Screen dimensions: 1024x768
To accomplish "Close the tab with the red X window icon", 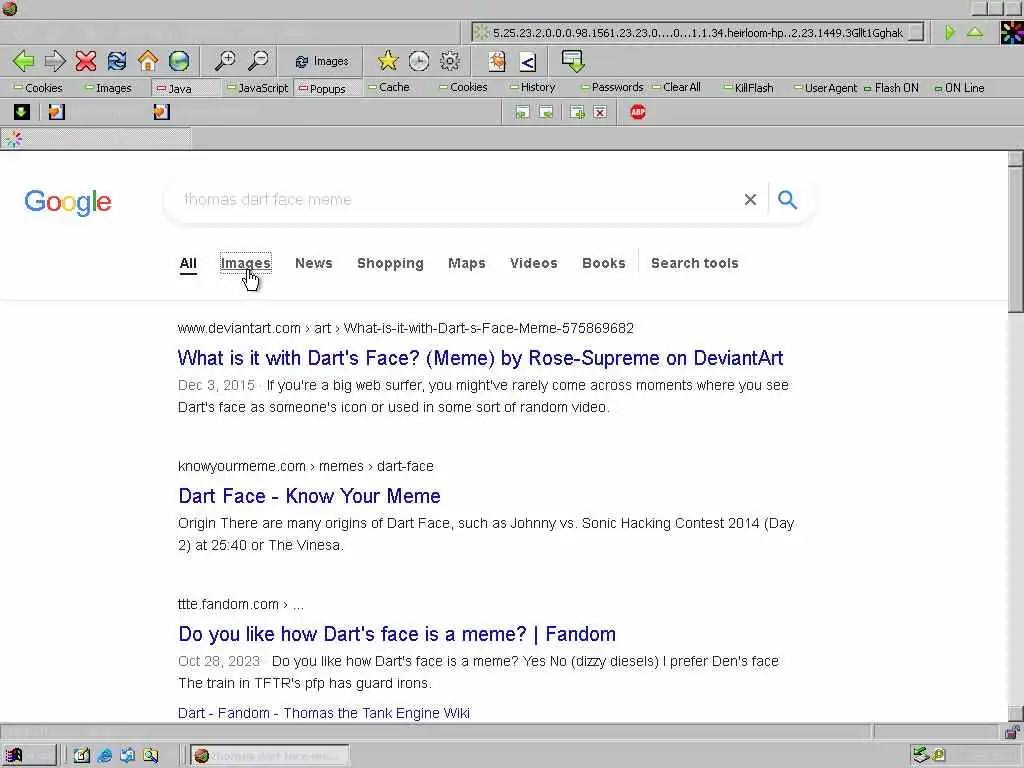I will pyautogui.click(x=600, y=112).
